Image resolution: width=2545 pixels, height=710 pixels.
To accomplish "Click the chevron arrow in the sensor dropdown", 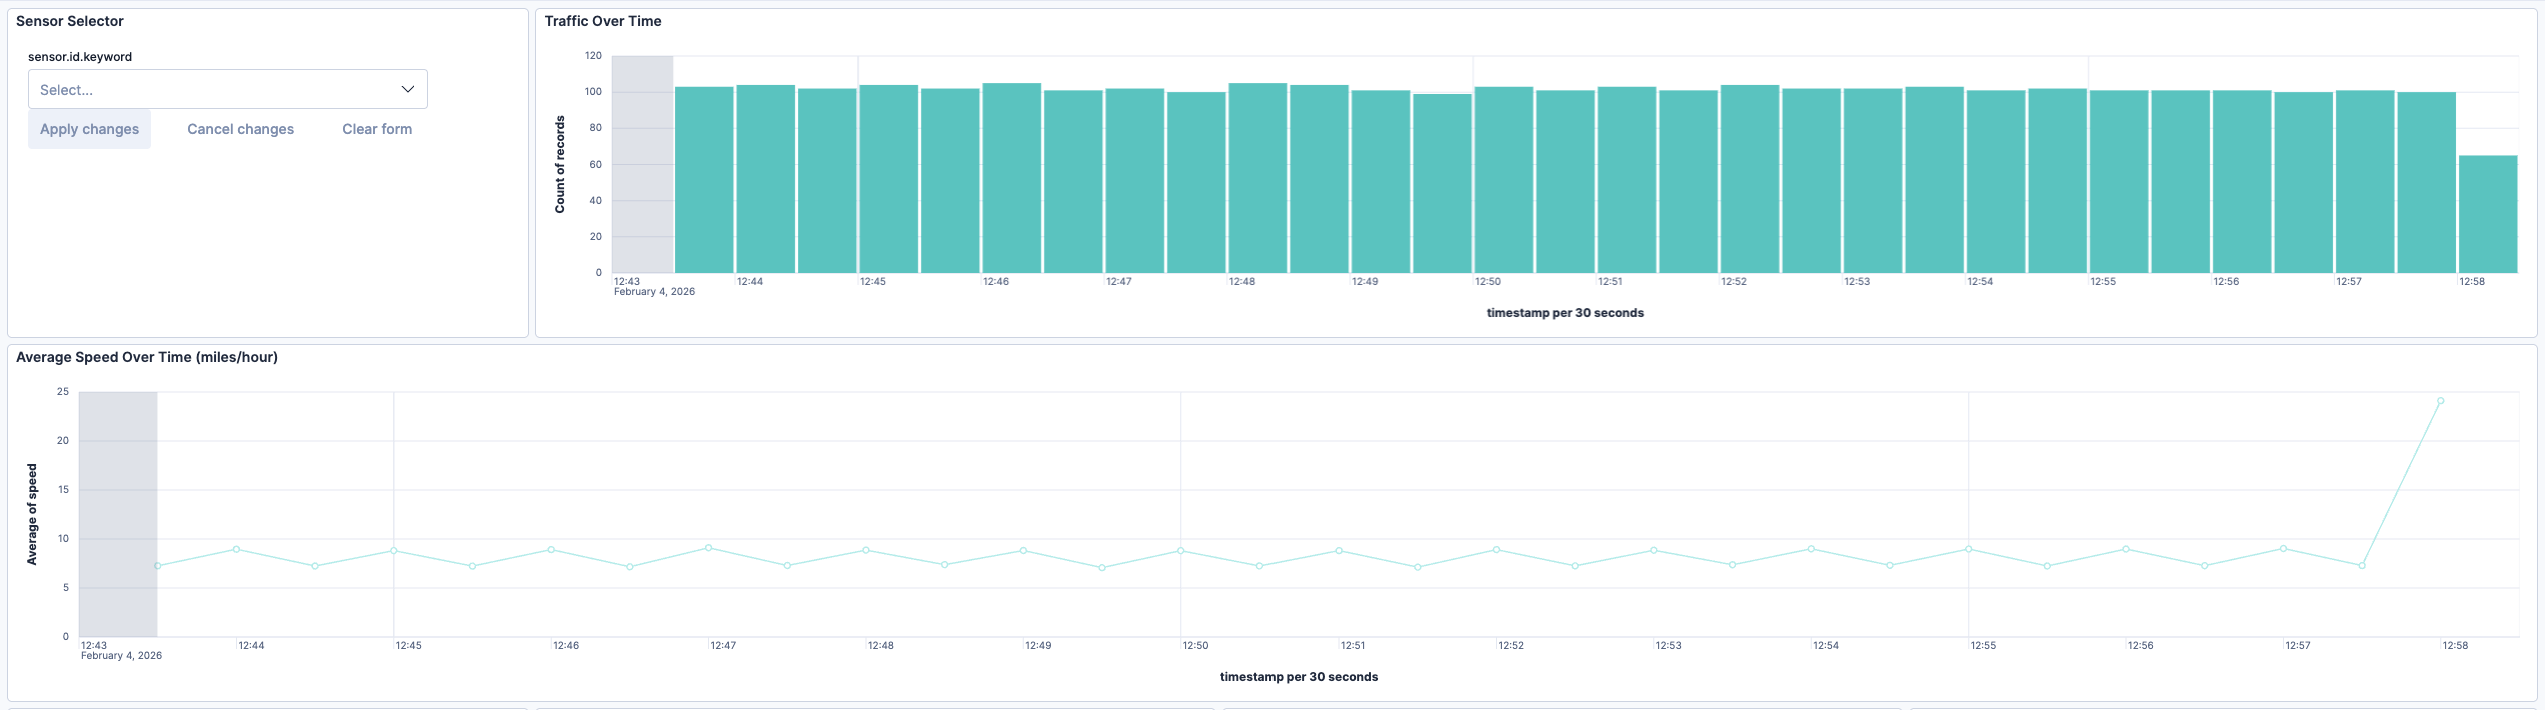I will [x=408, y=89].
